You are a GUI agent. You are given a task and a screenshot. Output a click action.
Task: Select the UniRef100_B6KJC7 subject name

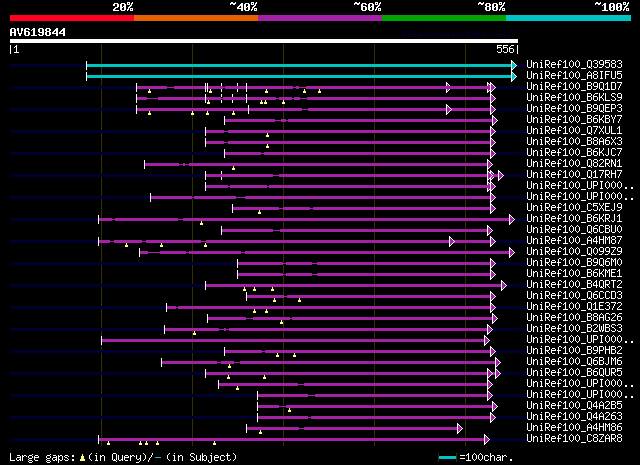pyautogui.click(x=574, y=153)
